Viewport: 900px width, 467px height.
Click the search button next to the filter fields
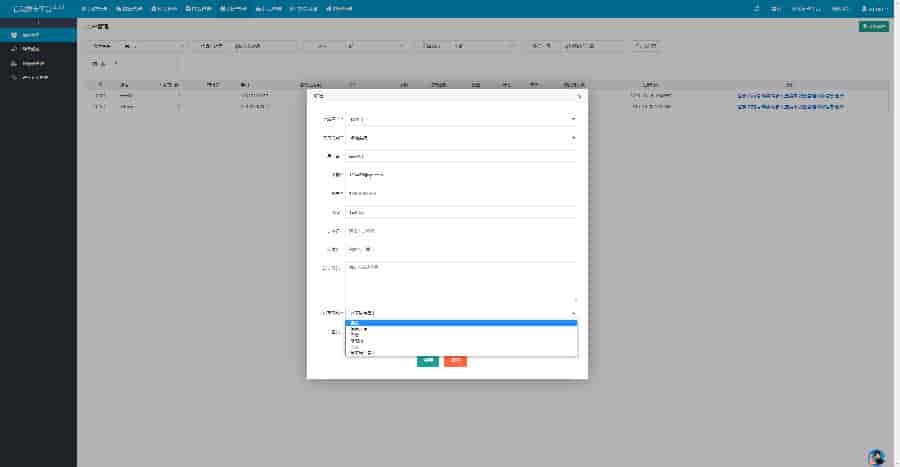[x=646, y=46]
